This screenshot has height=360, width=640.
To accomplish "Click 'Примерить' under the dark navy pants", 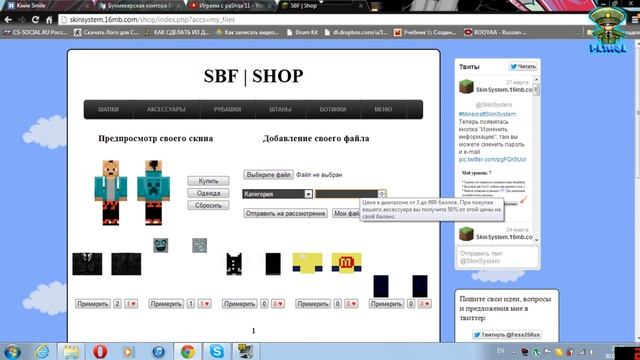I will pos(386,304).
